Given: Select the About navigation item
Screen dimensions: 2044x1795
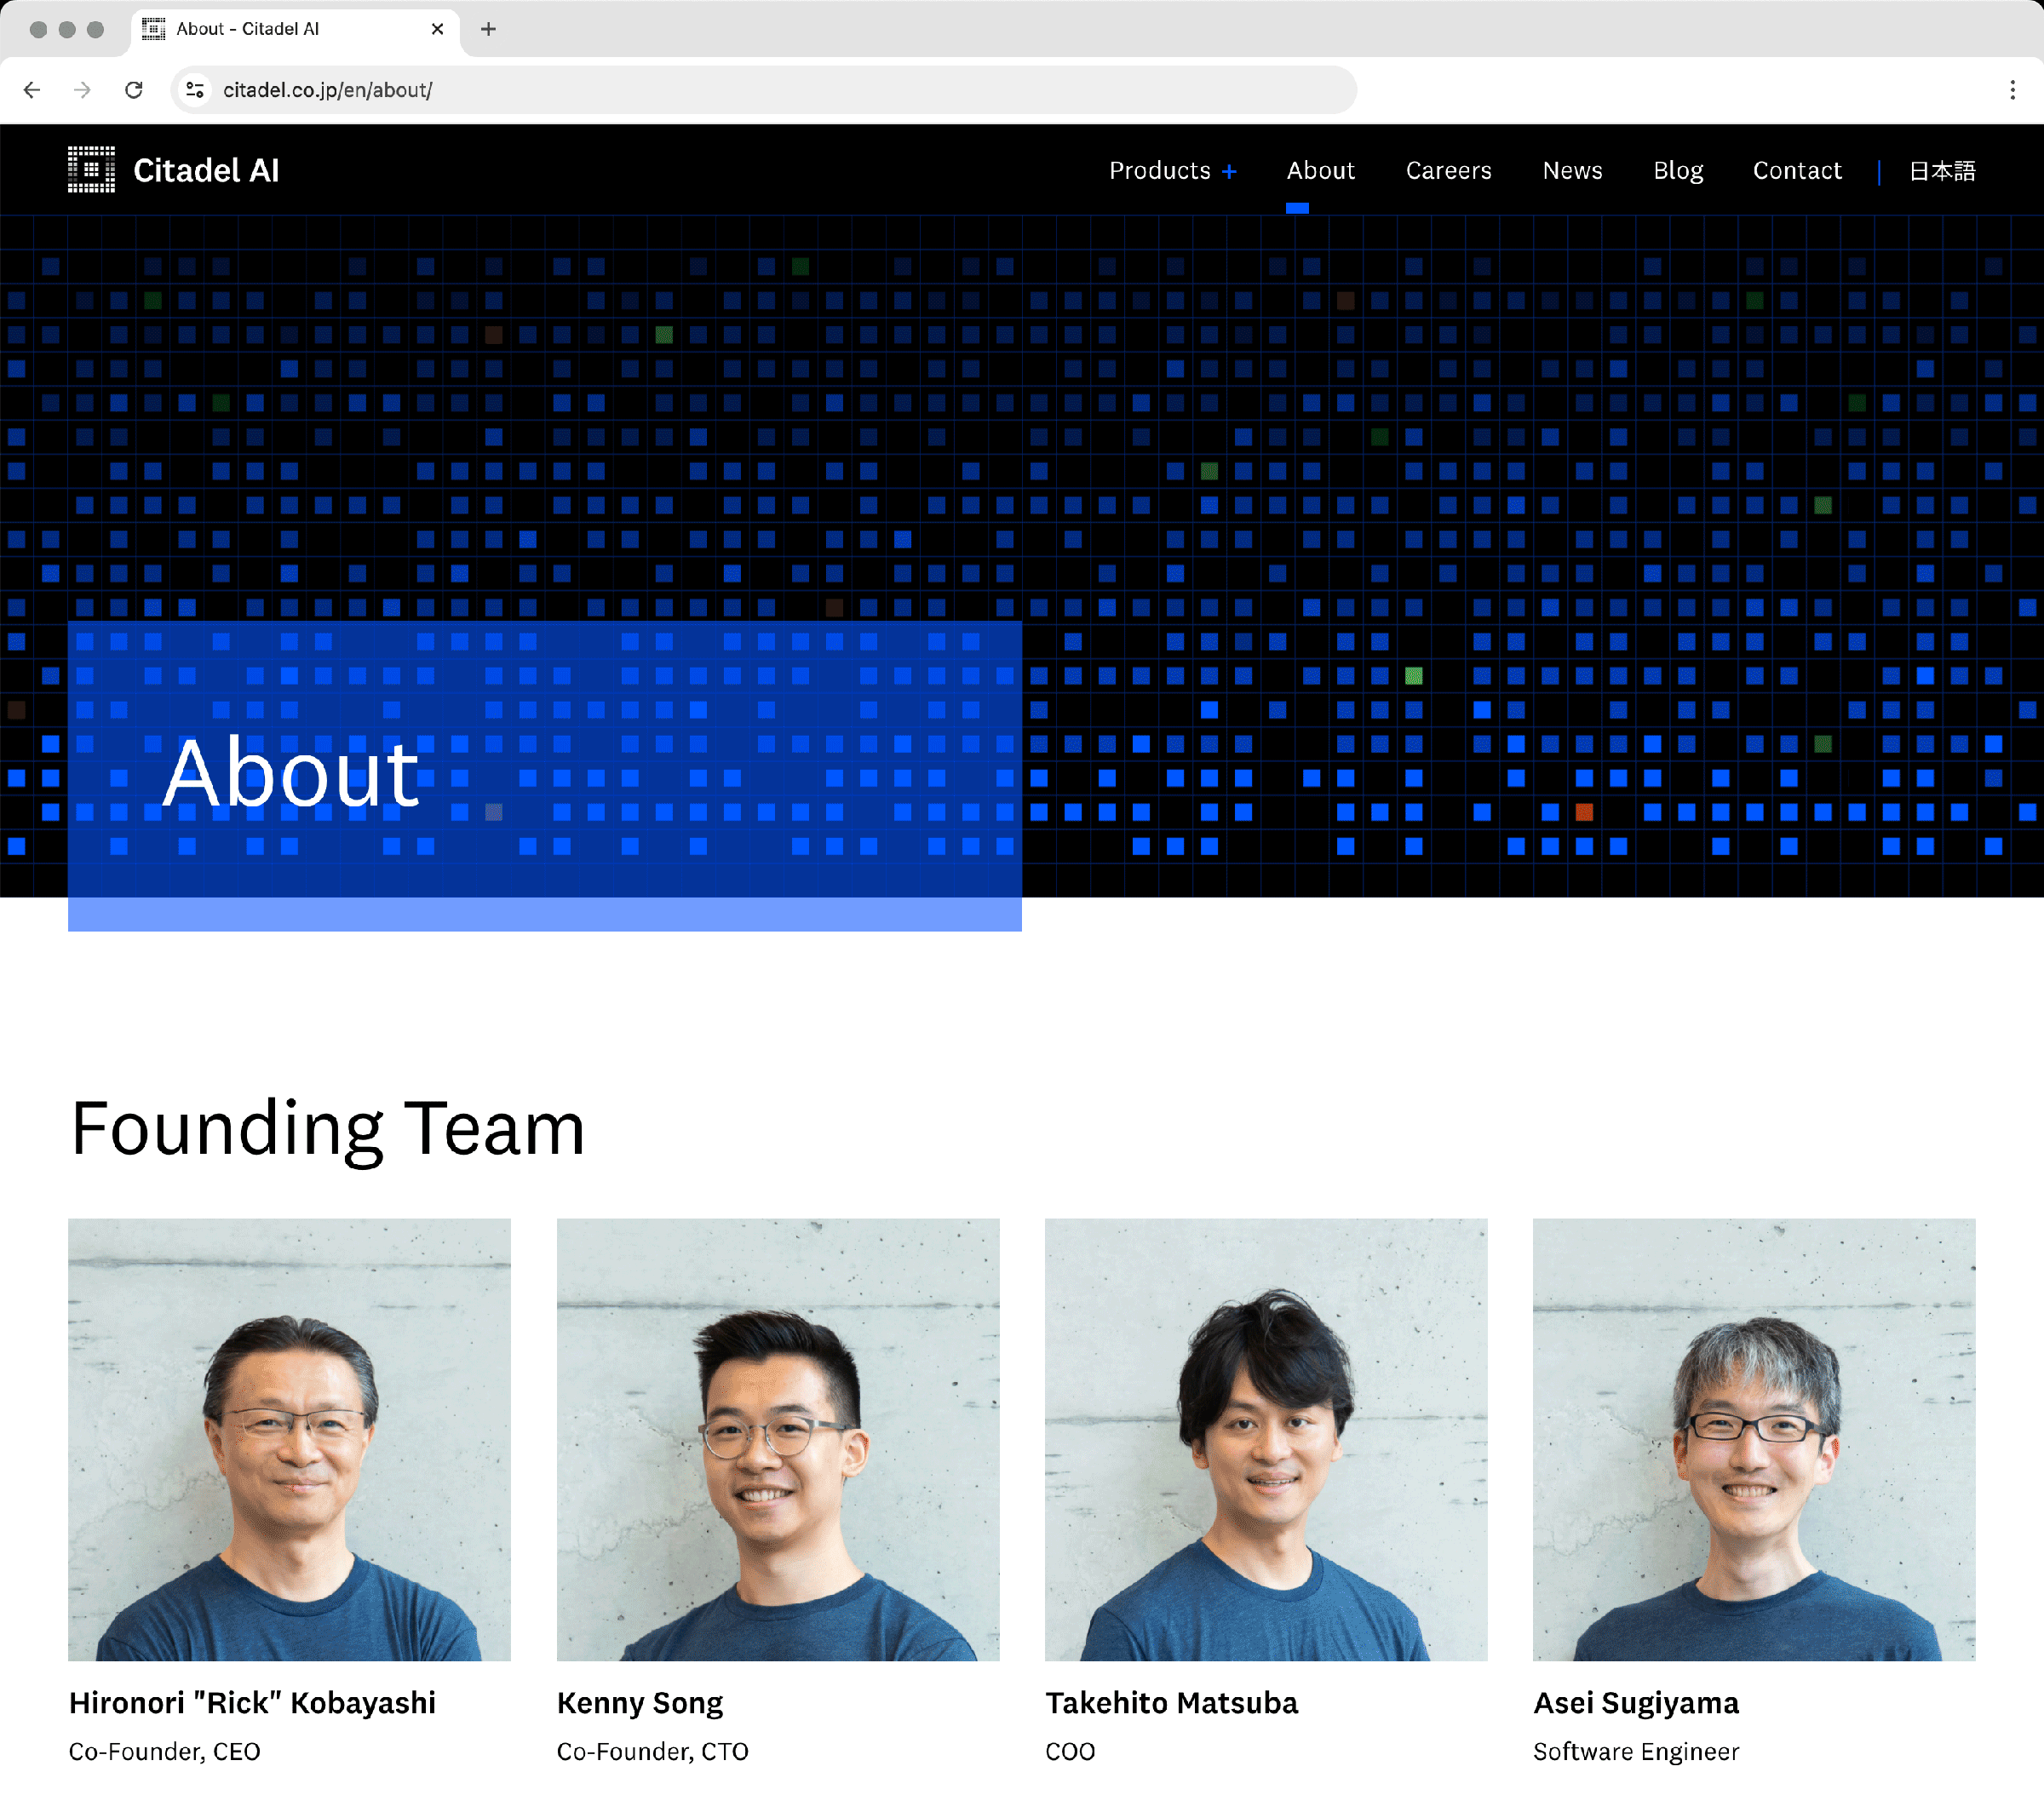Looking at the screenshot, I should (1320, 171).
